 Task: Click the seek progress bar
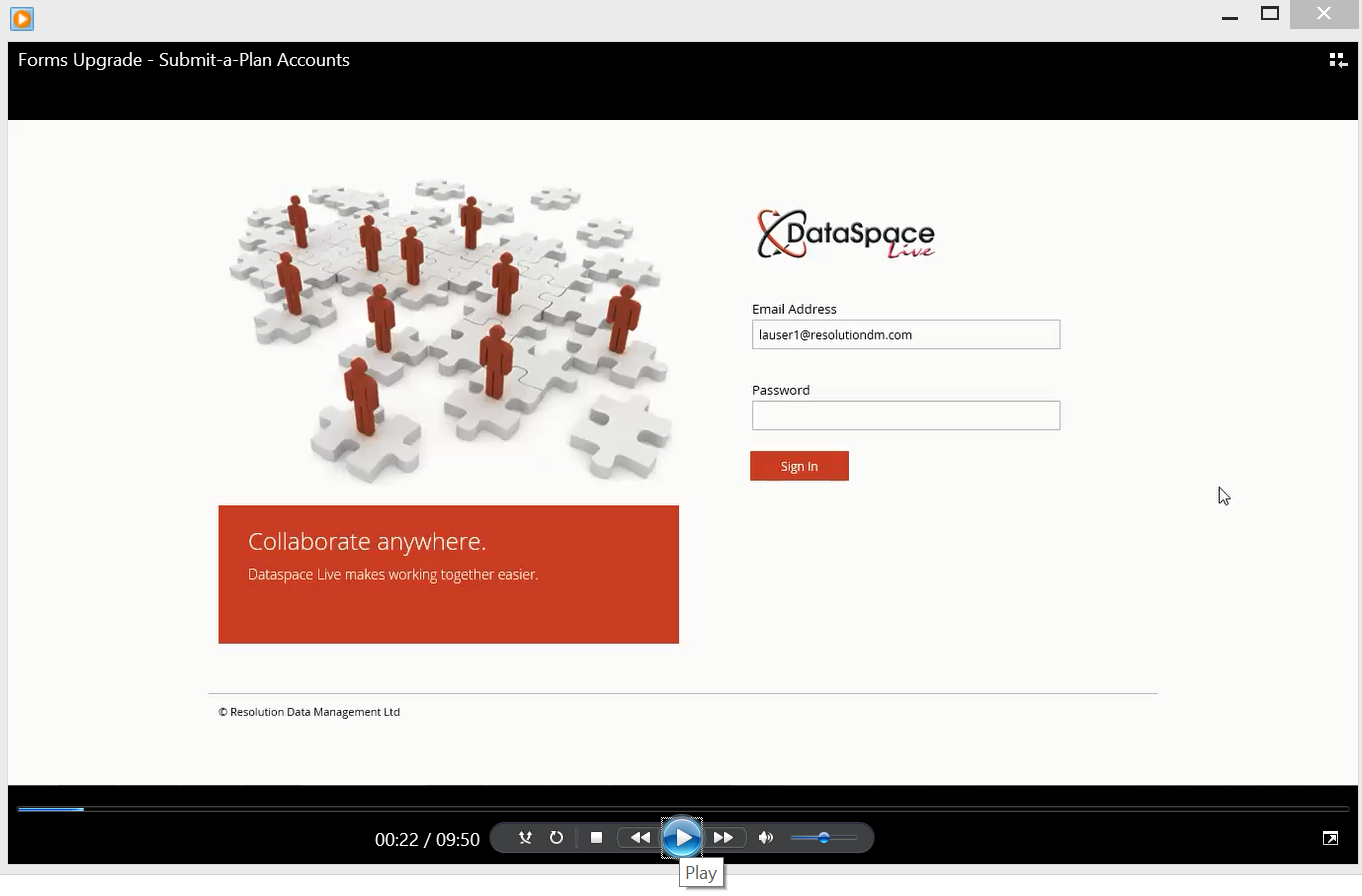[682, 809]
